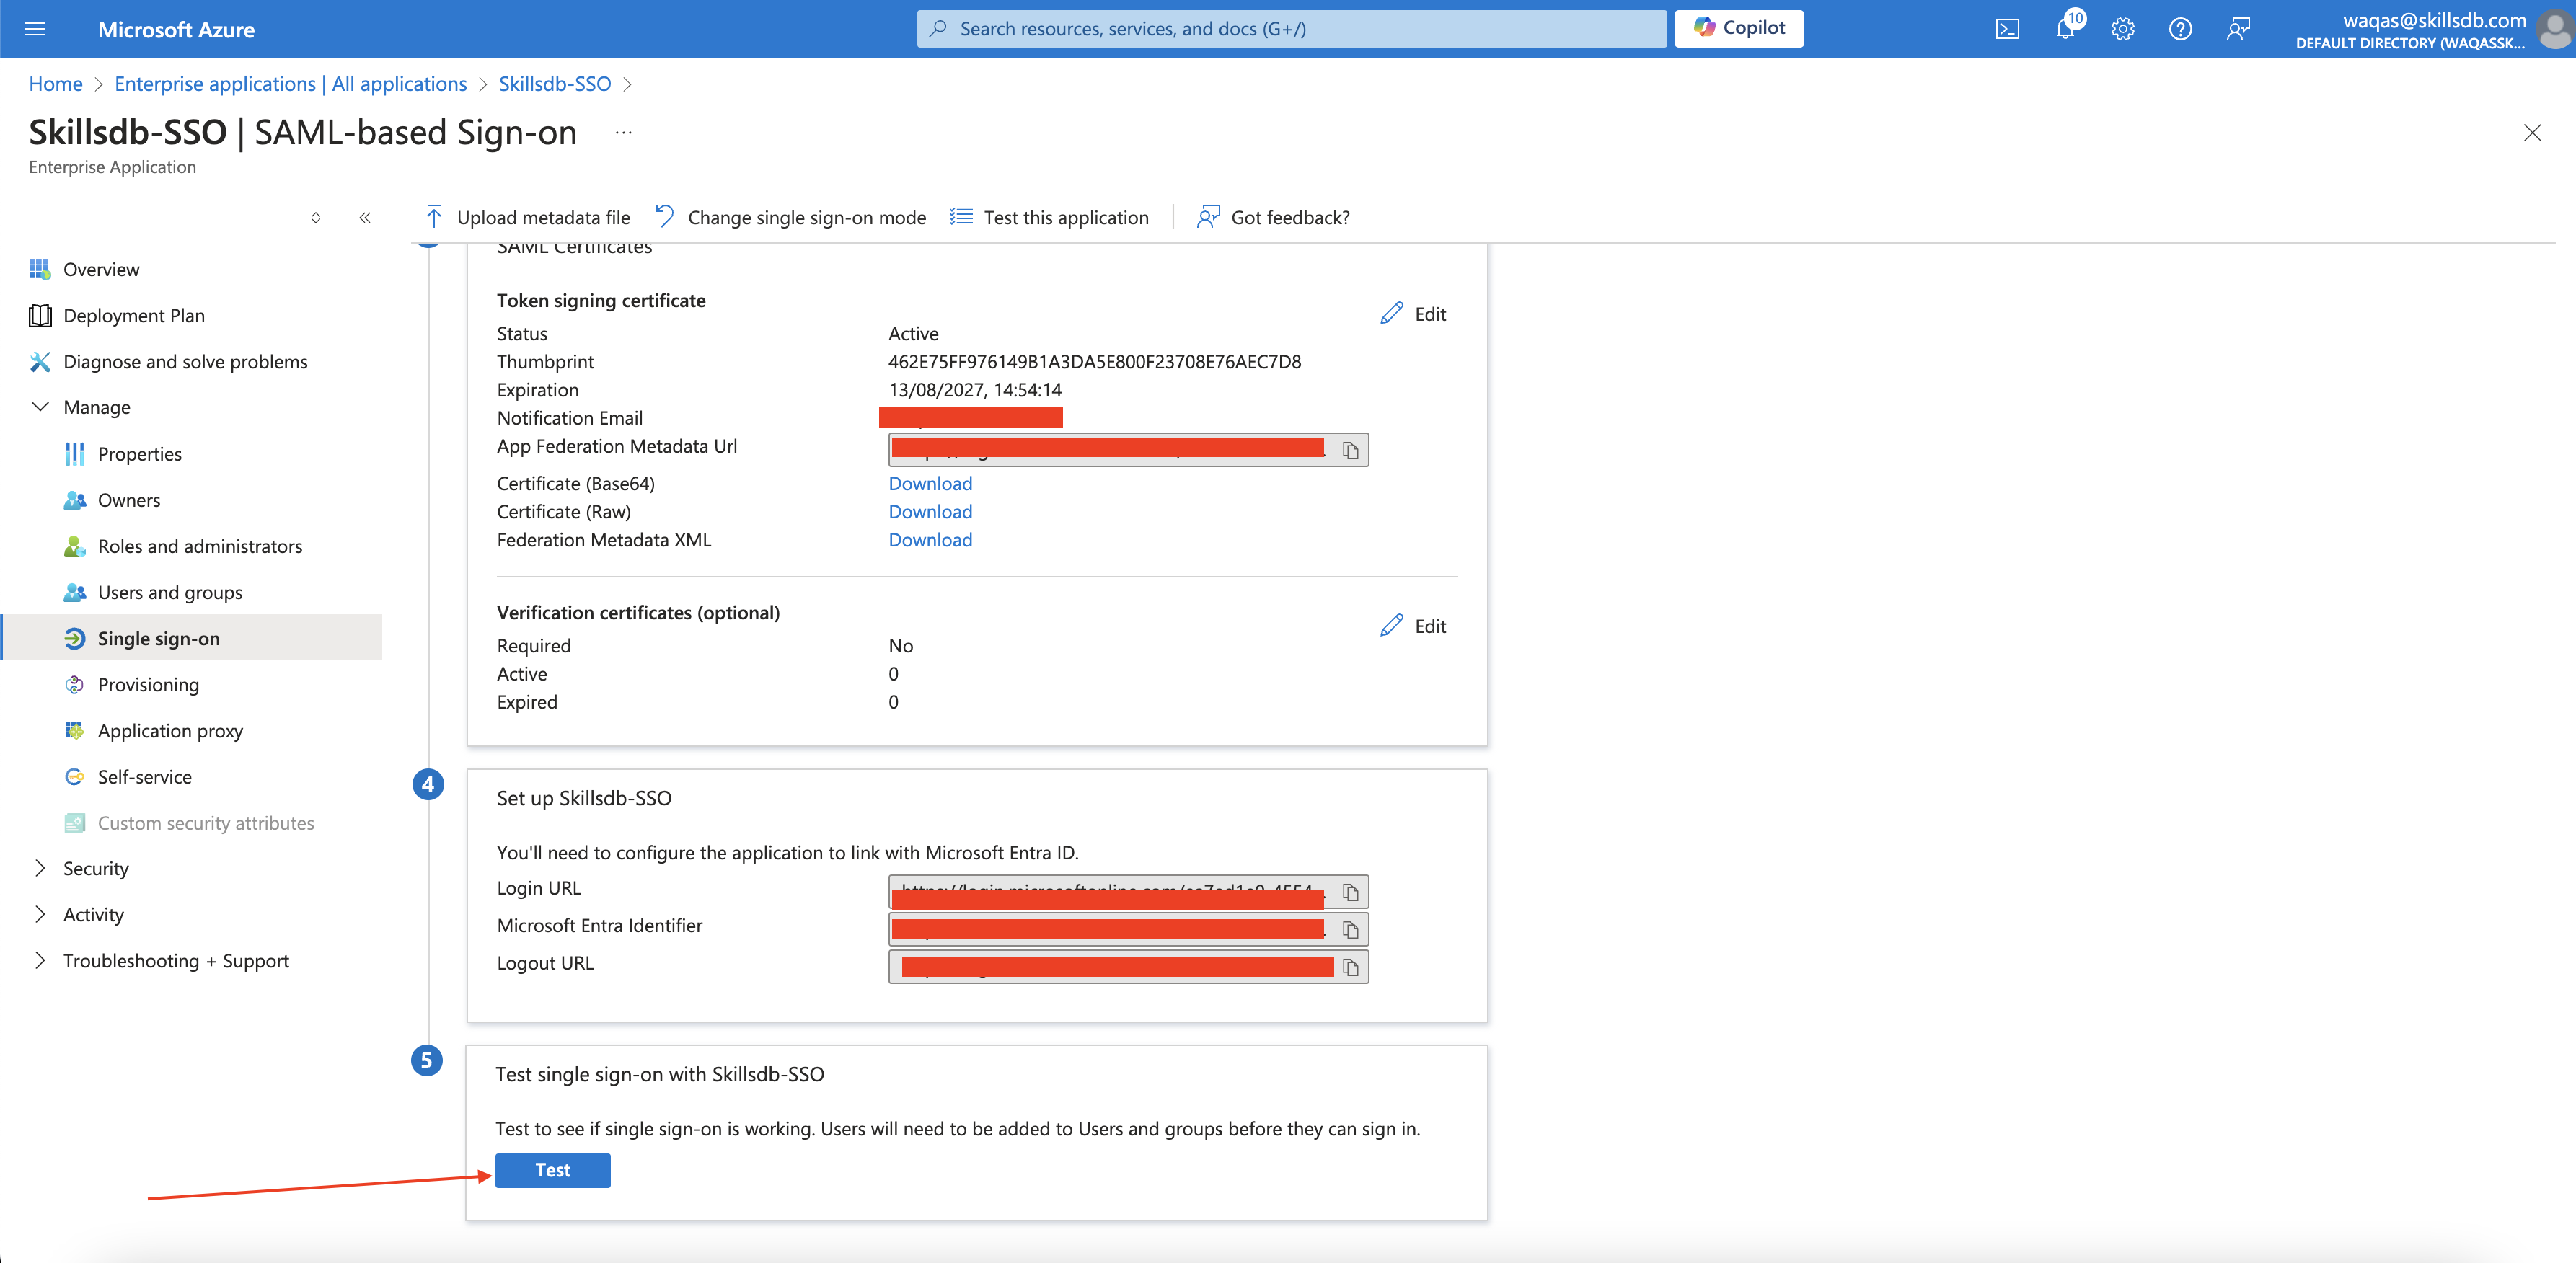Open Users and groups menu item

click(x=169, y=592)
